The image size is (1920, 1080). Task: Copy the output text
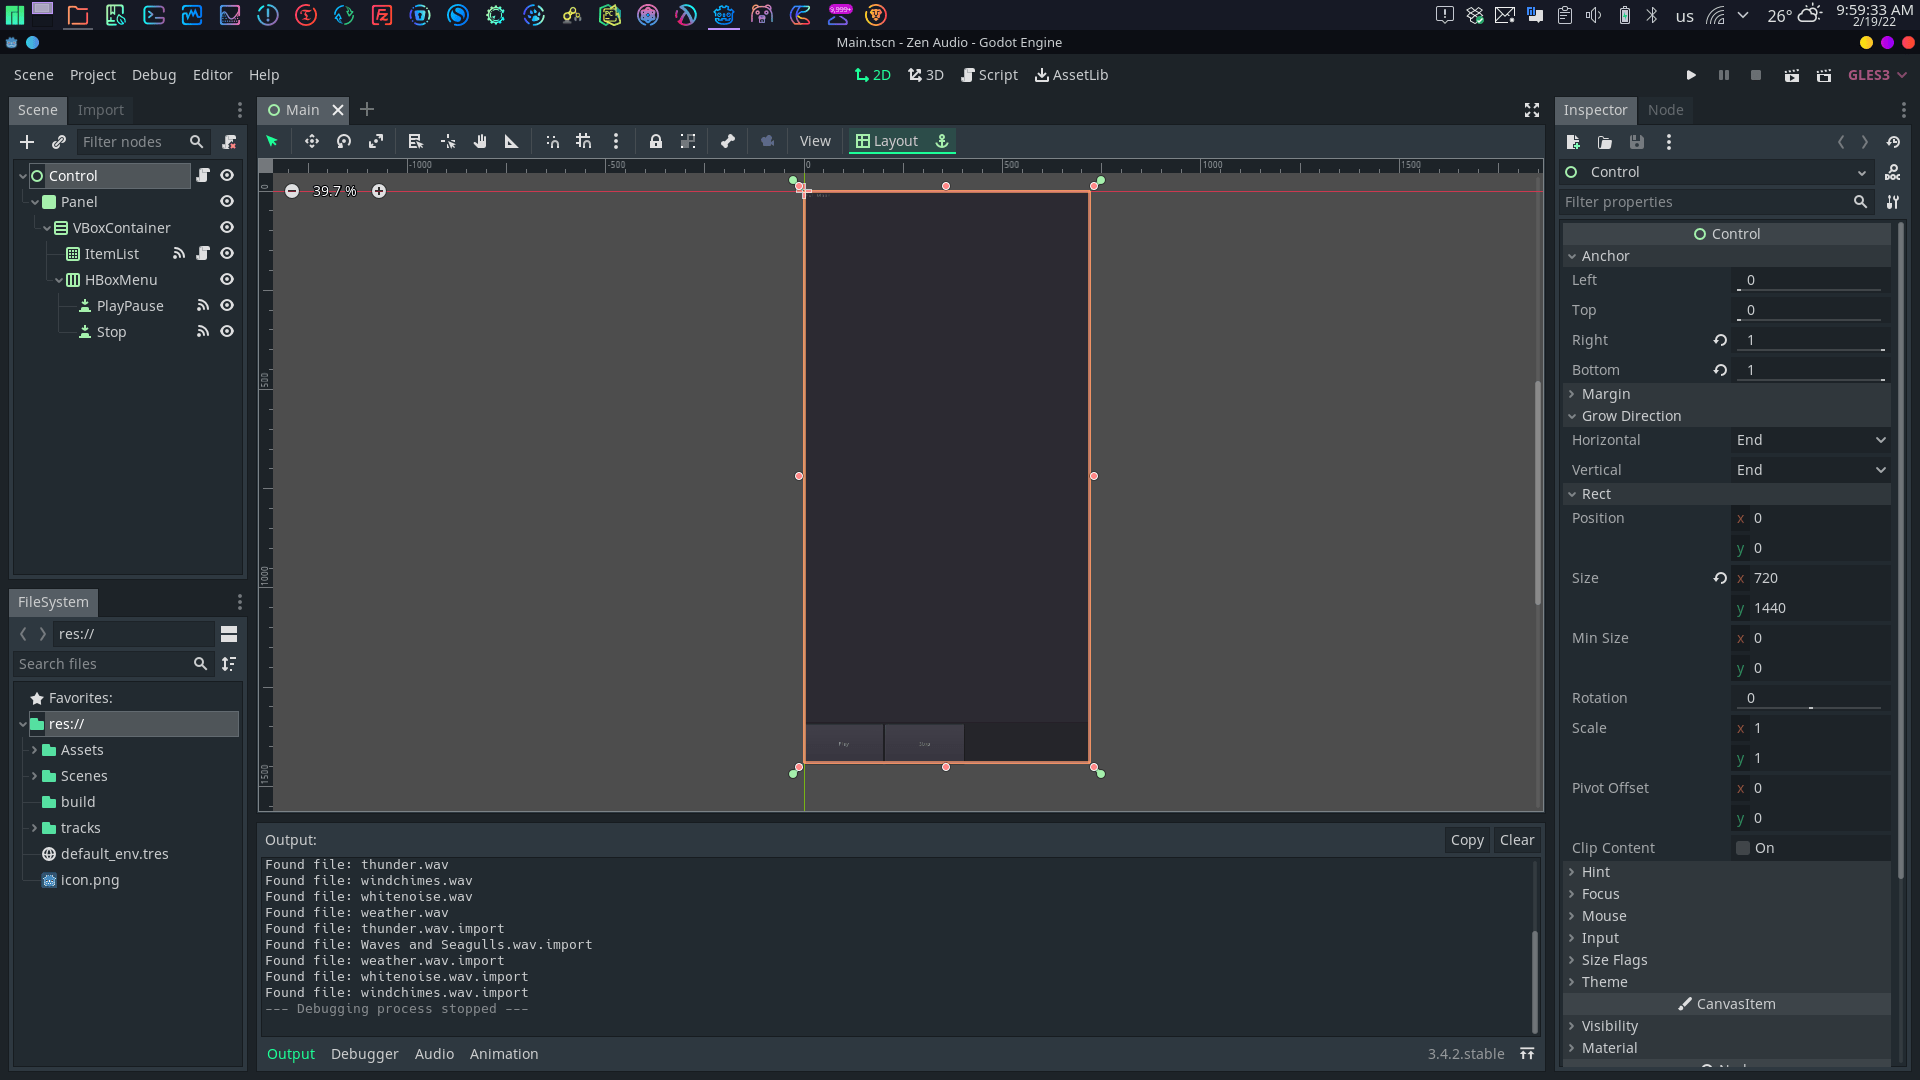[x=1466, y=840]
